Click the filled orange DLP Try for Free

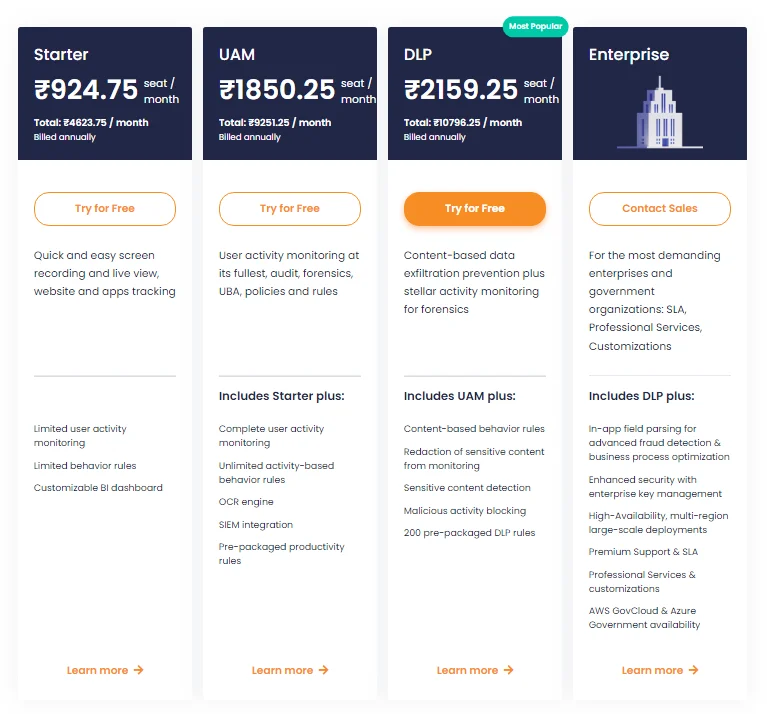(474, 209)
